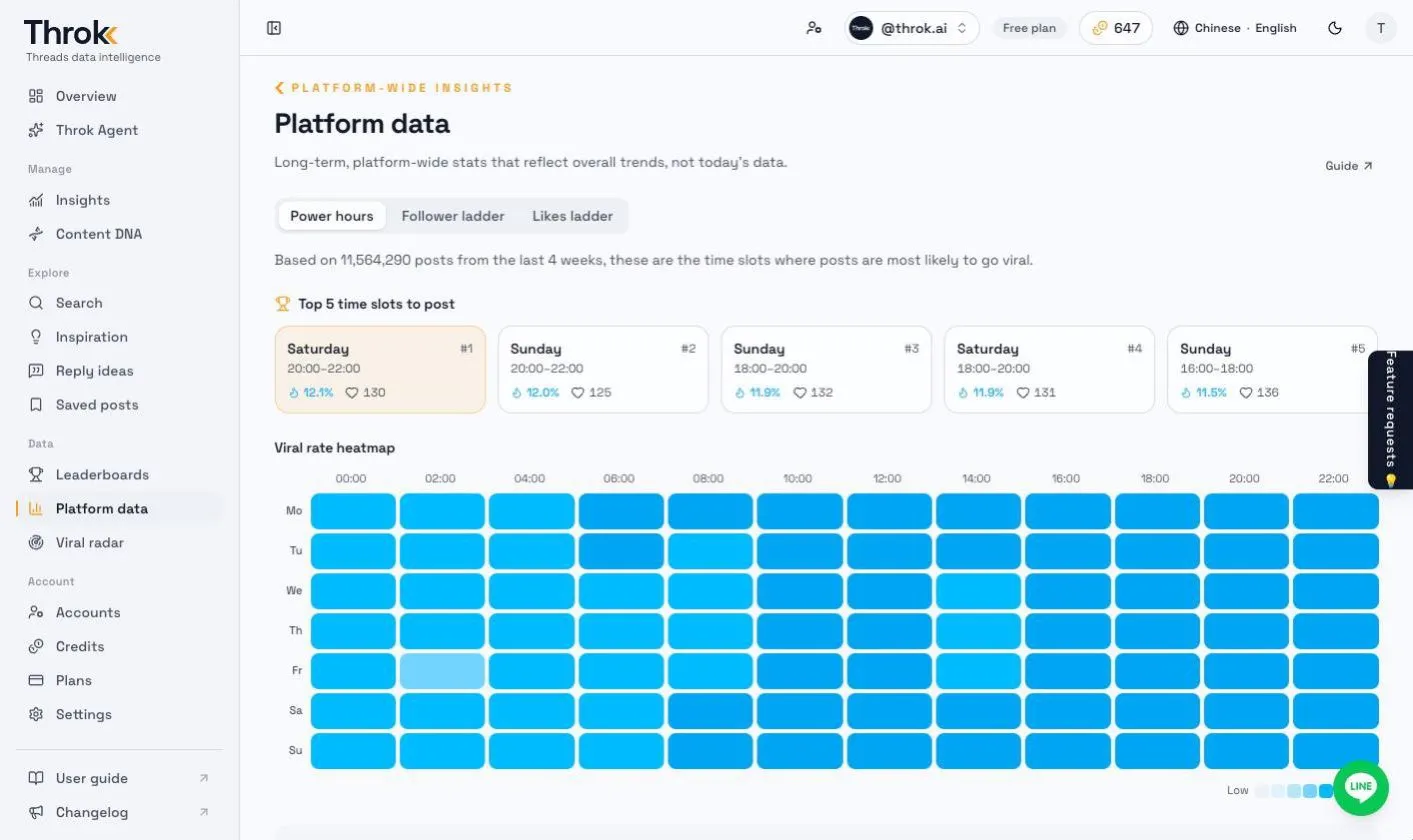Open Saved posts bookmark icon

point(36,405)
